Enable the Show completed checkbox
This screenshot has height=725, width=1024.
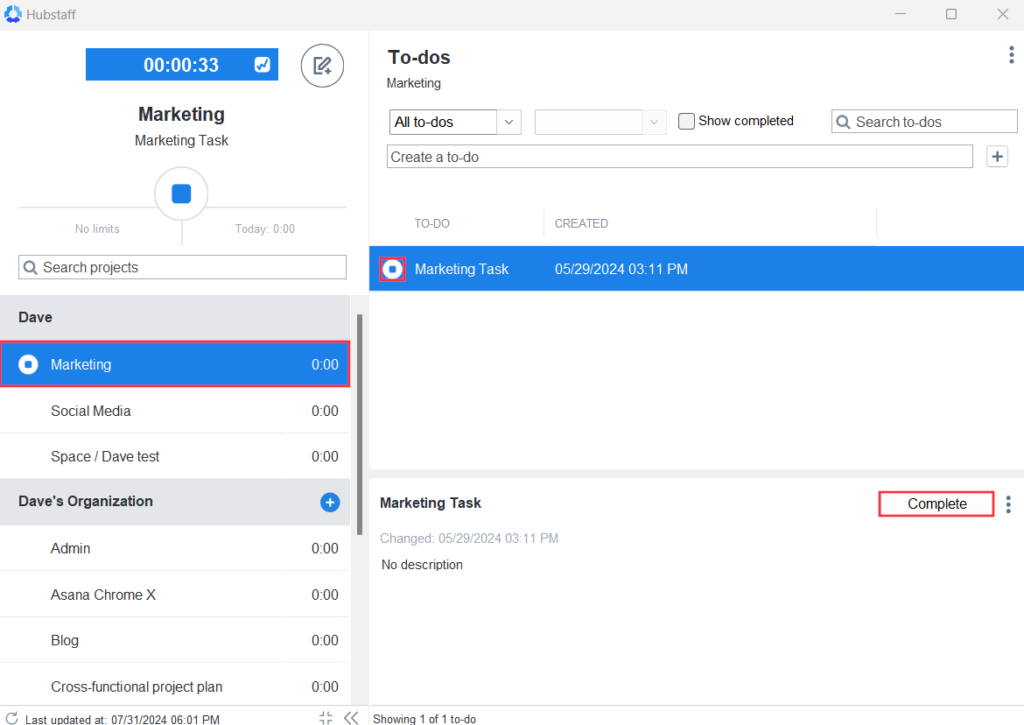click(686, 120)
